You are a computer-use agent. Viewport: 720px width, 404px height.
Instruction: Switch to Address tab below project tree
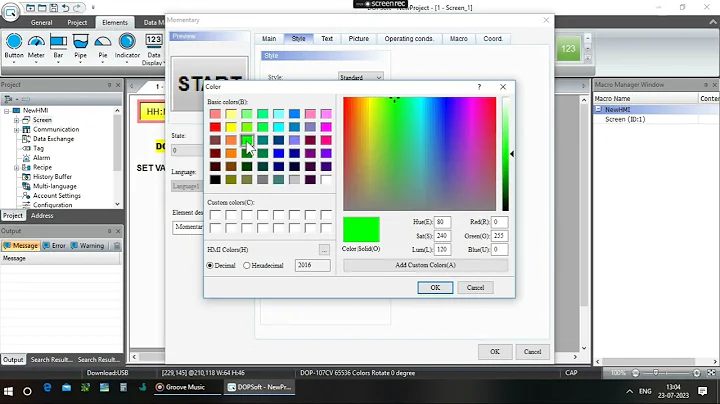pyautogui.click(x=42, y=216)
